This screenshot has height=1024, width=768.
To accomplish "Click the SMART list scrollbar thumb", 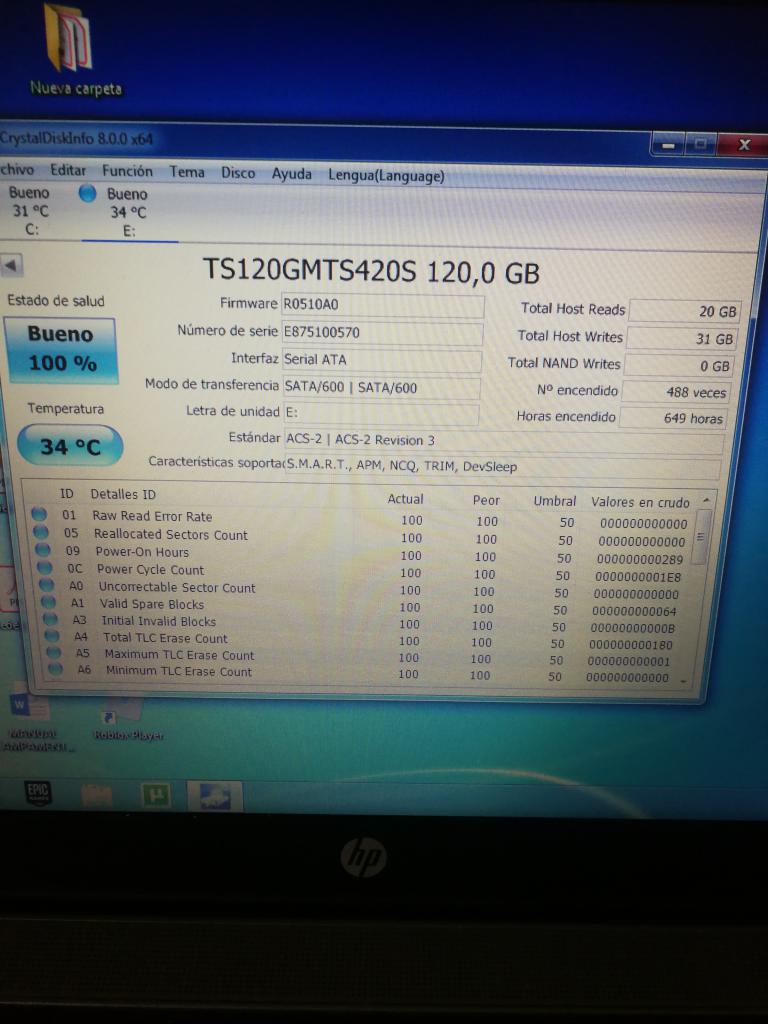I will 700,537.
